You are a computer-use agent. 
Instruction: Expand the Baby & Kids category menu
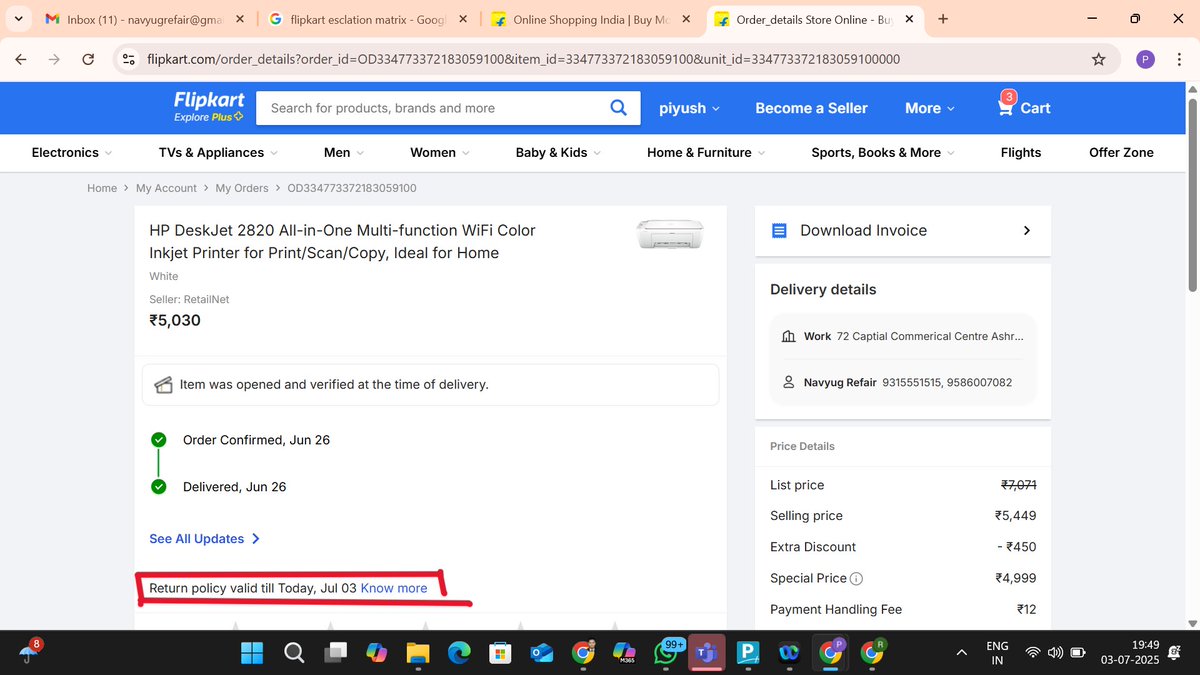558,152
